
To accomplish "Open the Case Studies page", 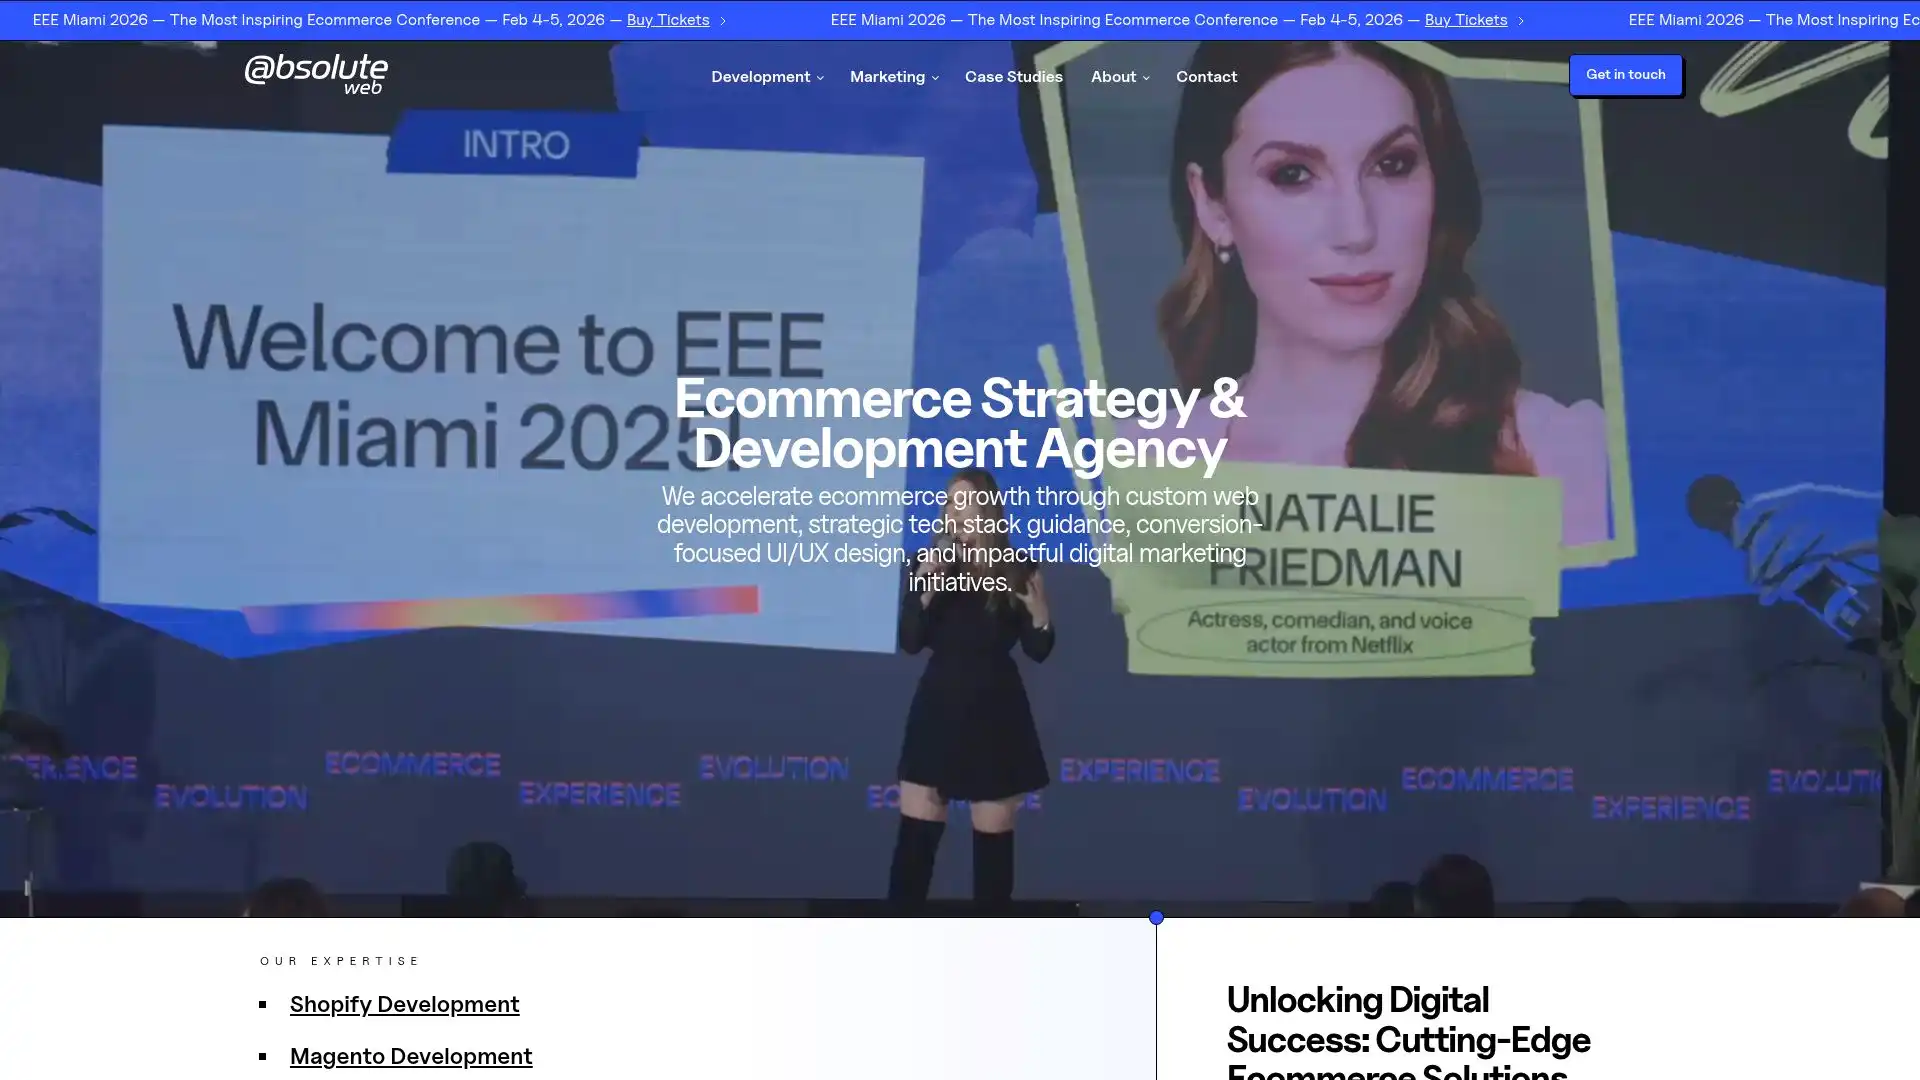I will [x=1013, y=77].
